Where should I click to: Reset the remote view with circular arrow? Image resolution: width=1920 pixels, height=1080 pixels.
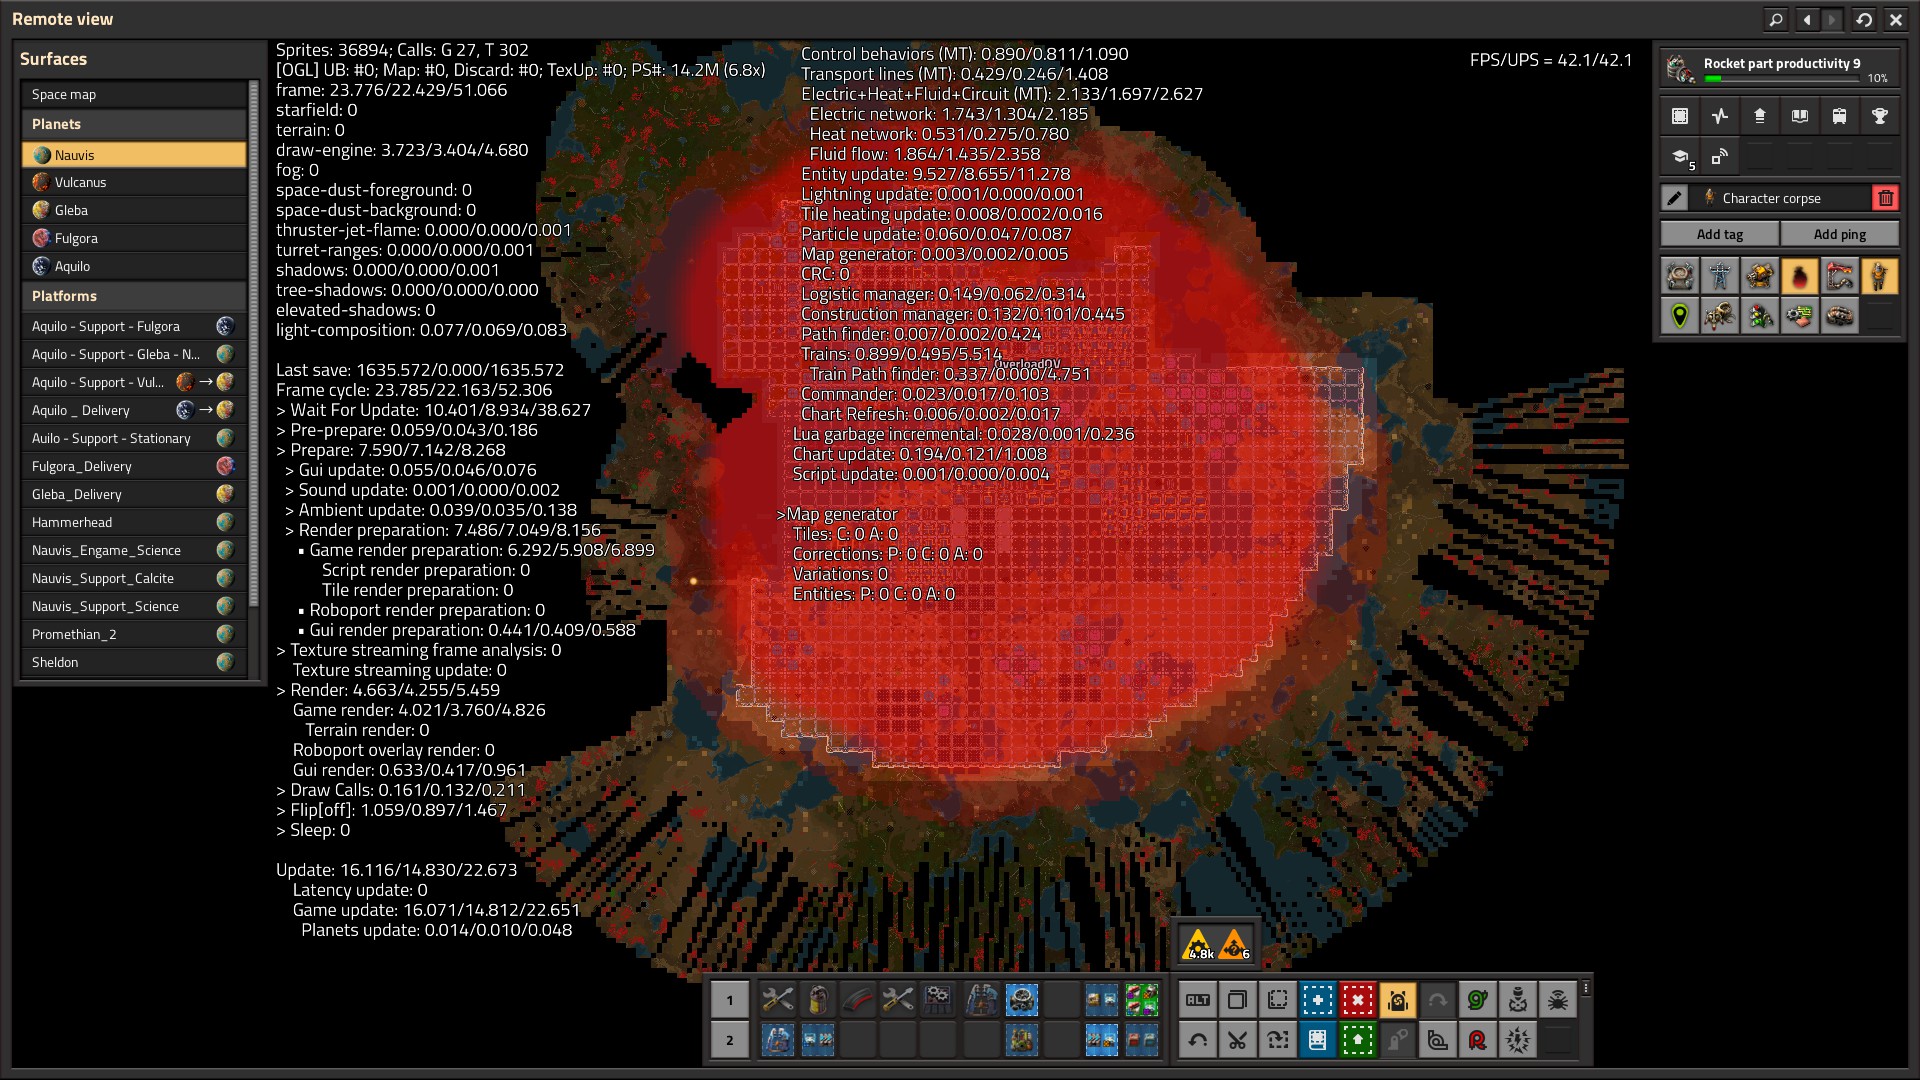click(1864, 19)
